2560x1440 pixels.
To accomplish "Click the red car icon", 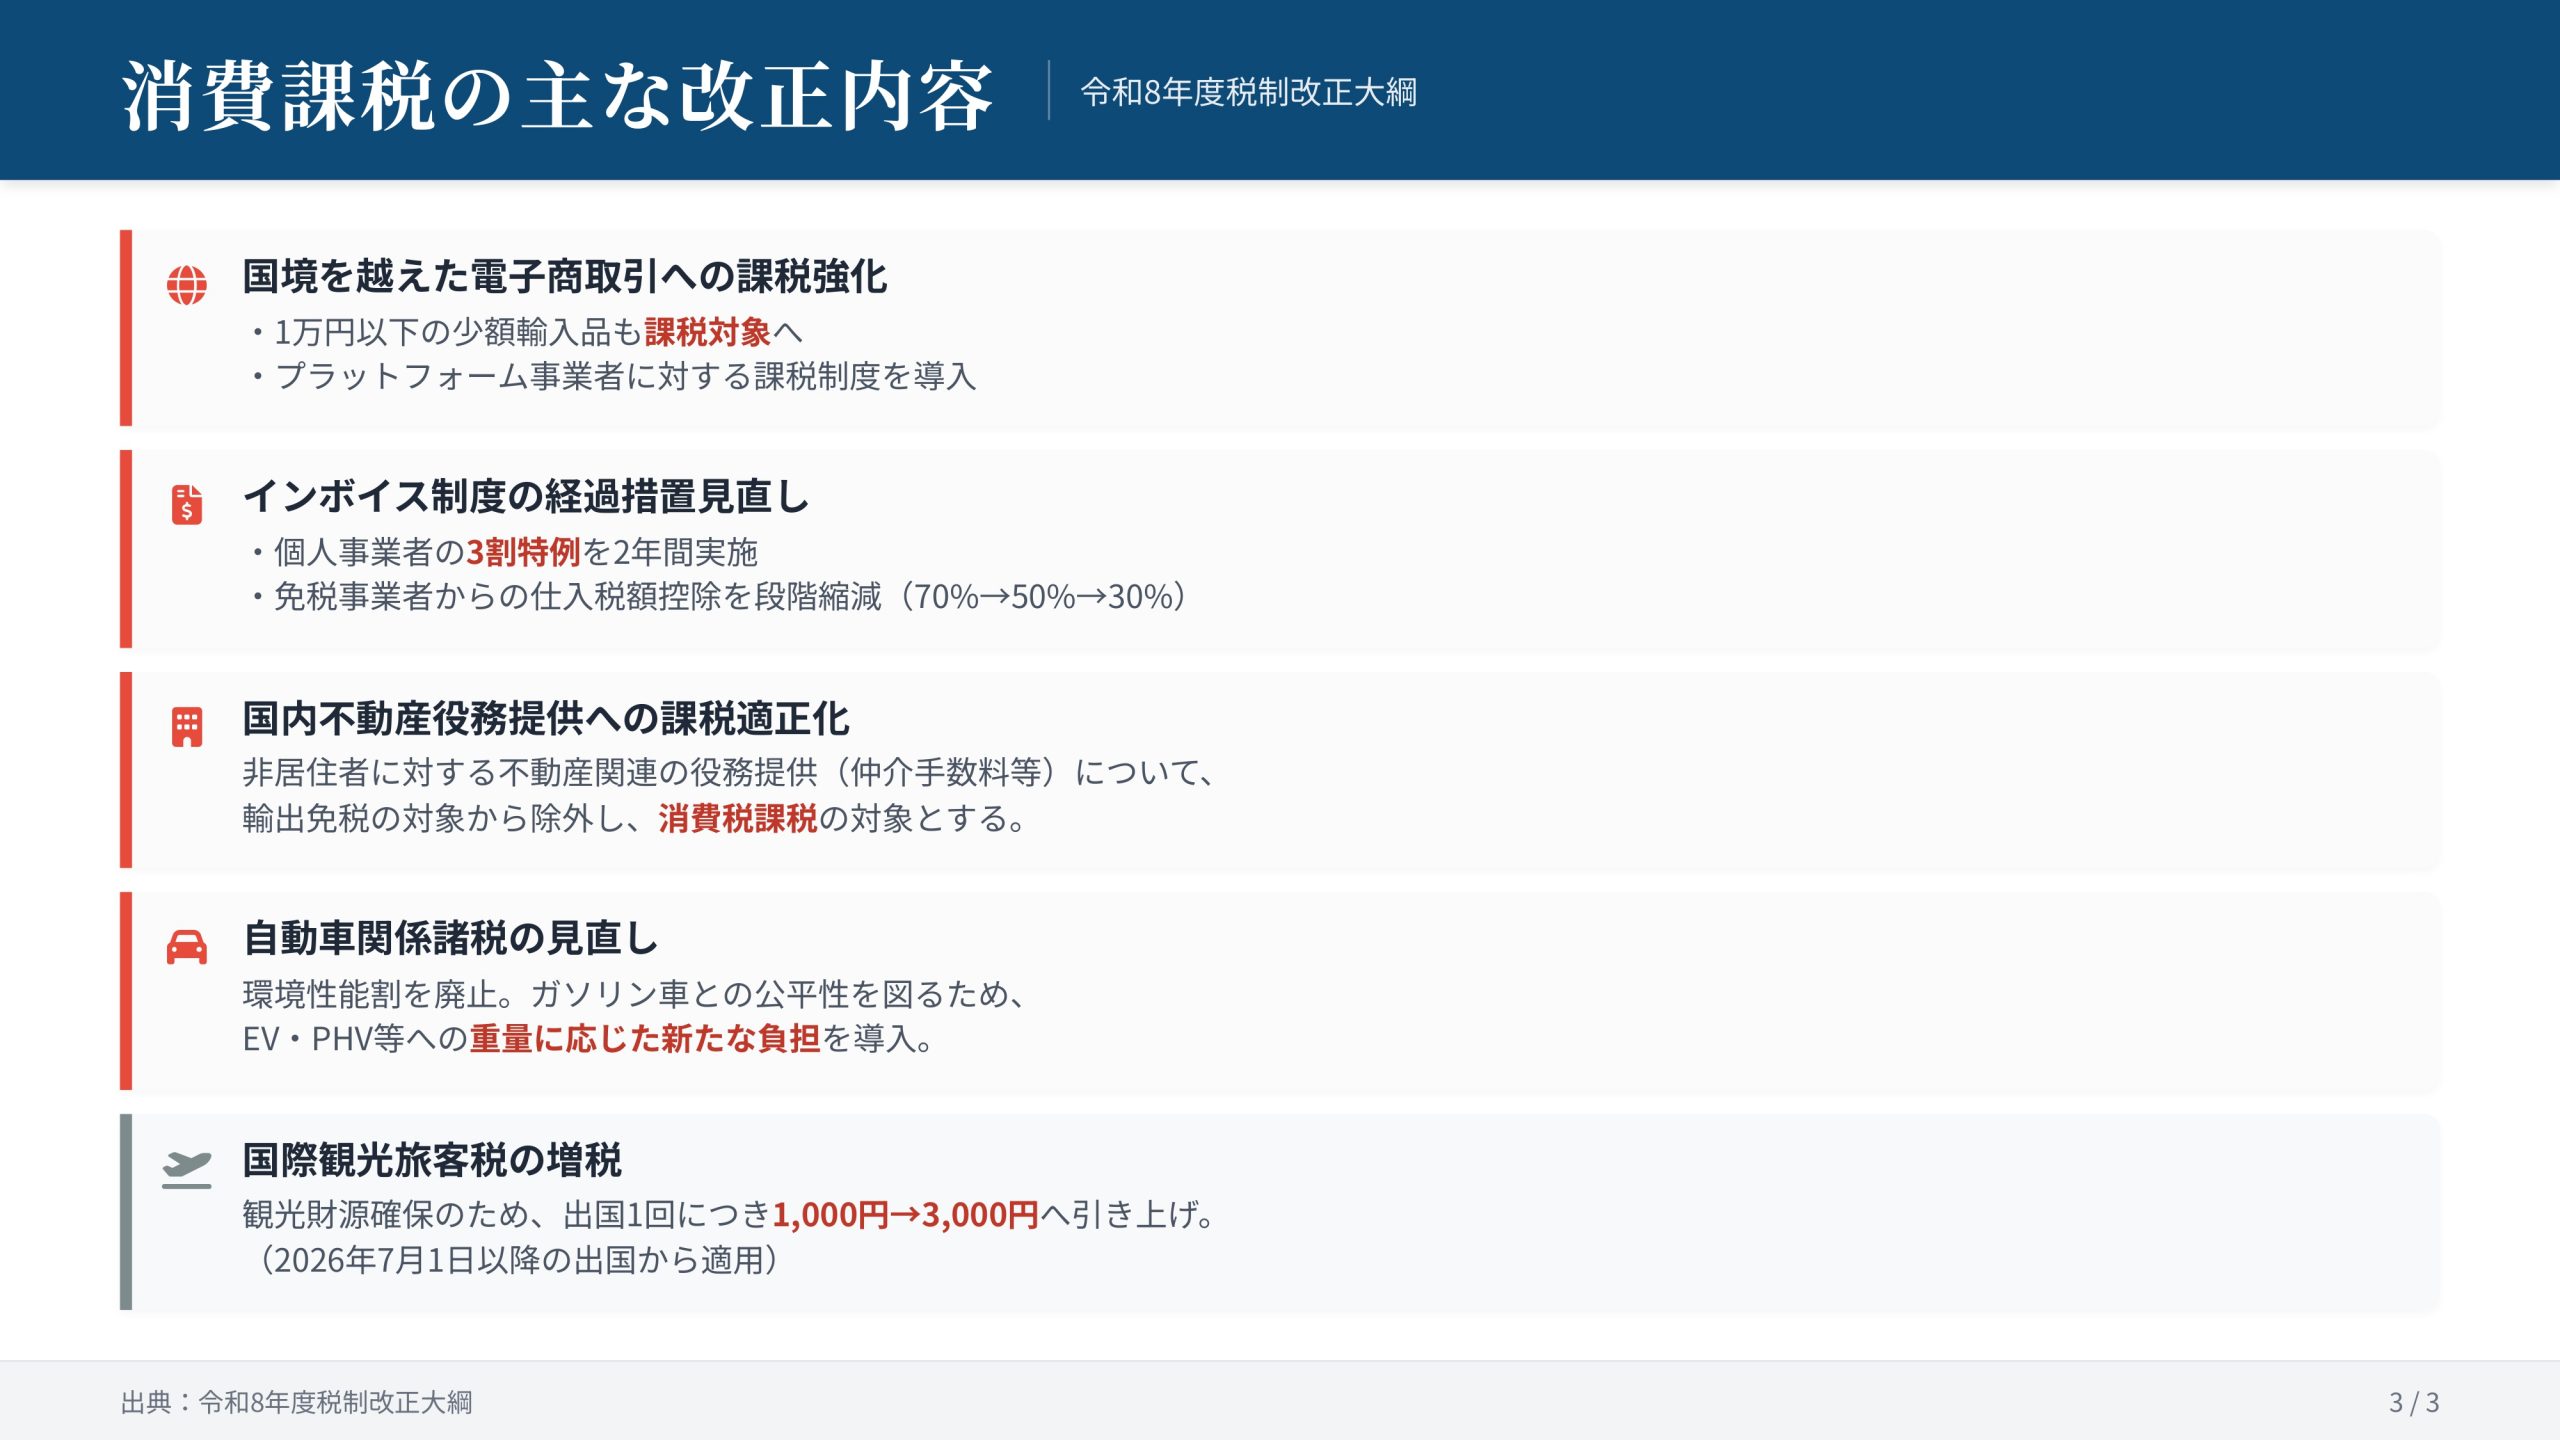I will point(187,946).
